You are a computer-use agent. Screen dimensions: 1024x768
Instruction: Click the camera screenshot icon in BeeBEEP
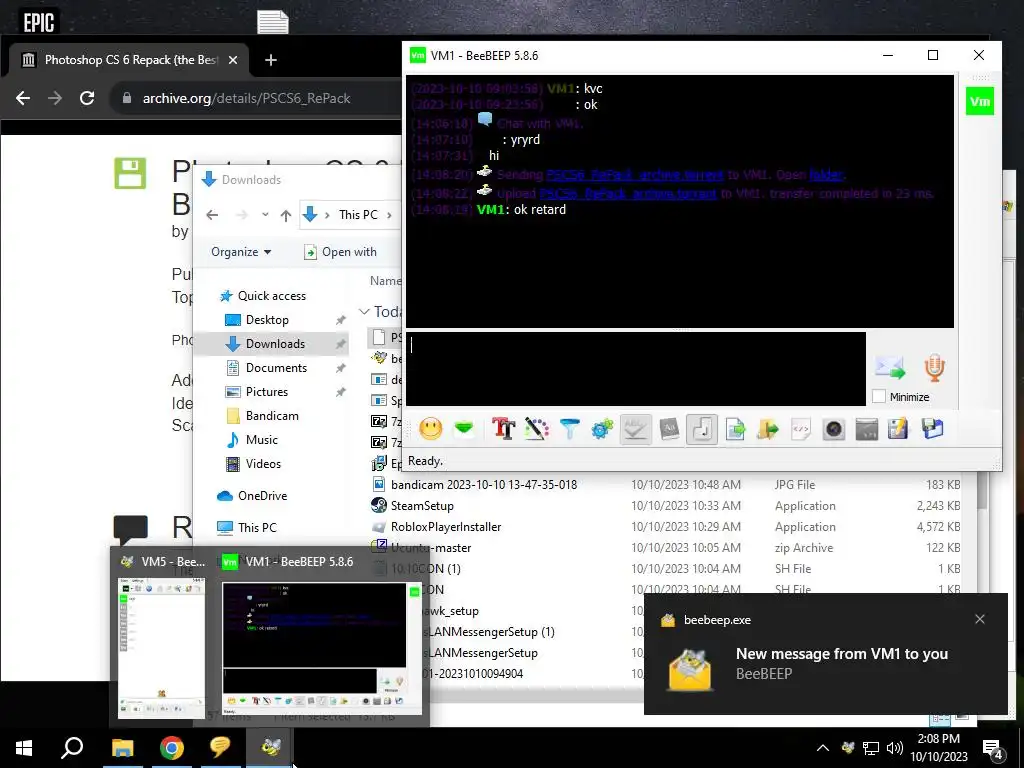(834, 429)
